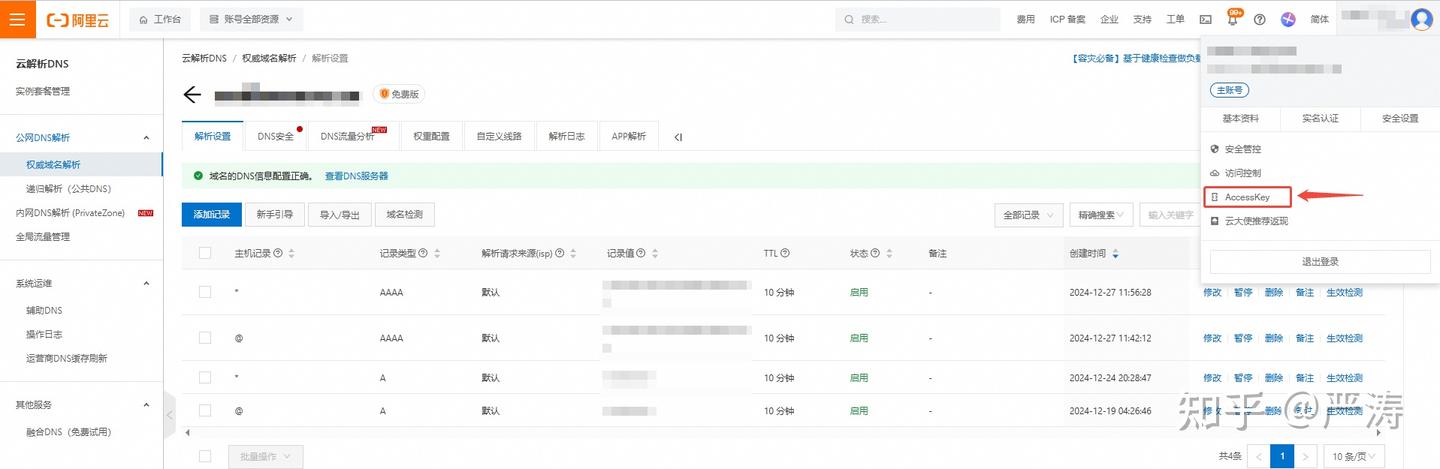Go to the next page arrow
The height and width of the screenshot is (469, 1440).
[x=1304, y=456]
